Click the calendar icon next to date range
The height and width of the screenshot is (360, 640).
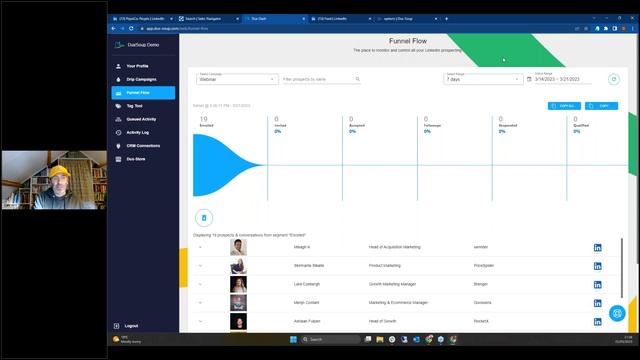coord(529,79)
